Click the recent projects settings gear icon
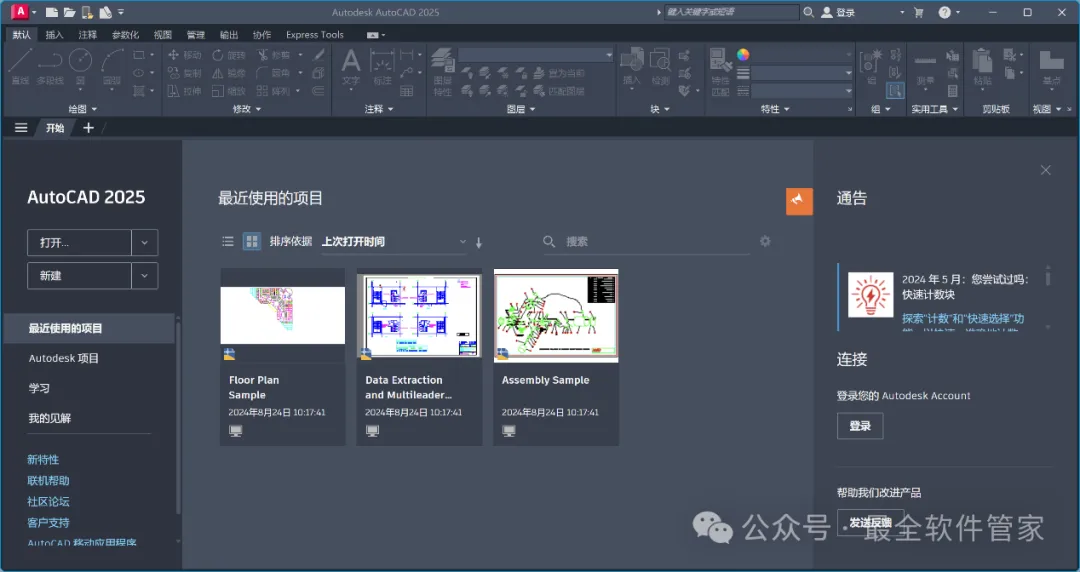This screenshot has width=1080, height=572. click(765, 241)
